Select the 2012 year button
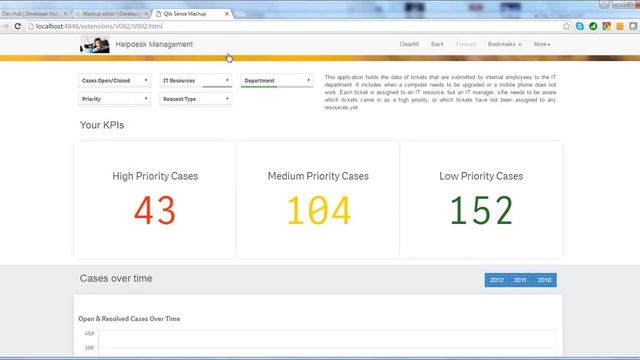The height and width of the screenshot is (360, 640). click(497, 280)
